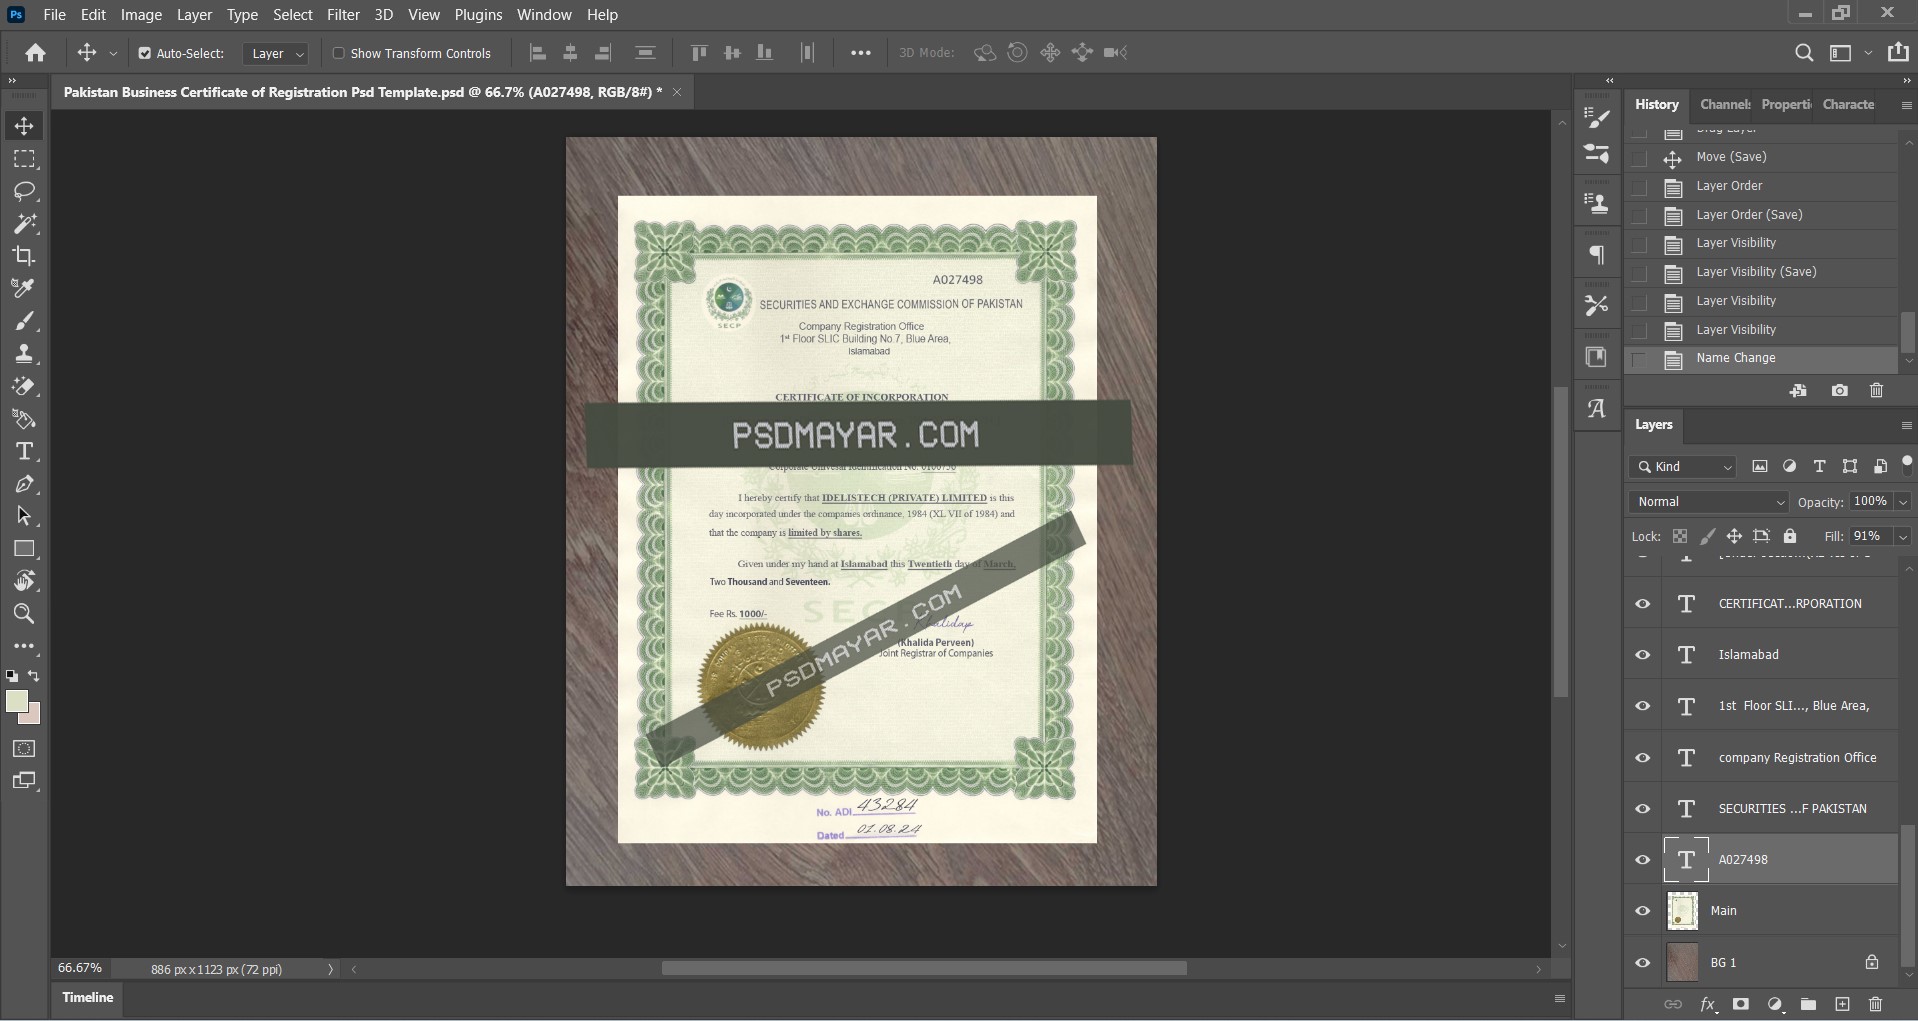Viewport: 1918px width, 1021px height.
Task: Open the blend mode Normal dropdown
Action: (1708, 502)
